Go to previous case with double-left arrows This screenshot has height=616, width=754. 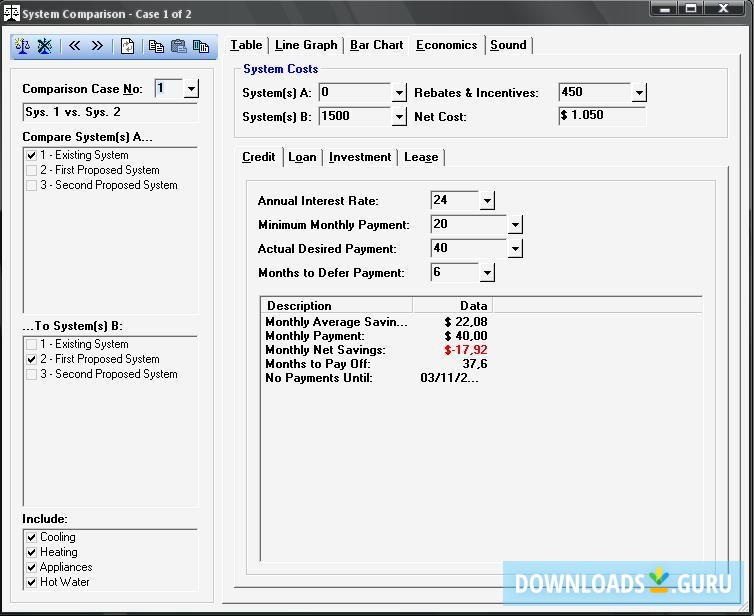point(75,46)
